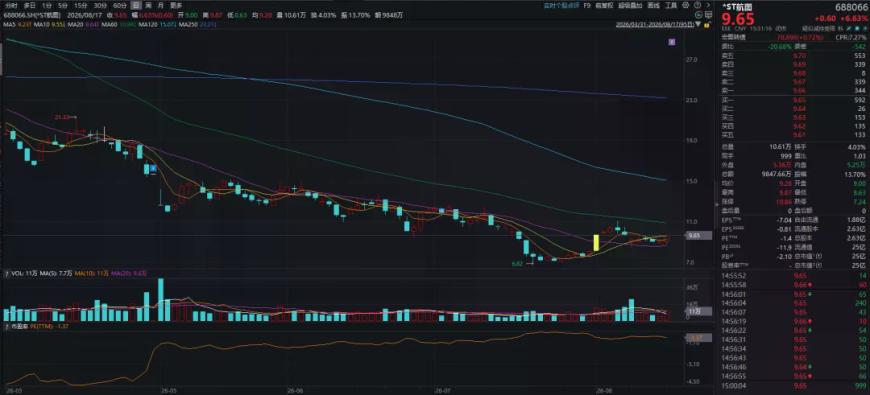This screenshot has width=870, height=395.
Task: Click the yellow highlighted candlestick bar
Action: point(596,242)
